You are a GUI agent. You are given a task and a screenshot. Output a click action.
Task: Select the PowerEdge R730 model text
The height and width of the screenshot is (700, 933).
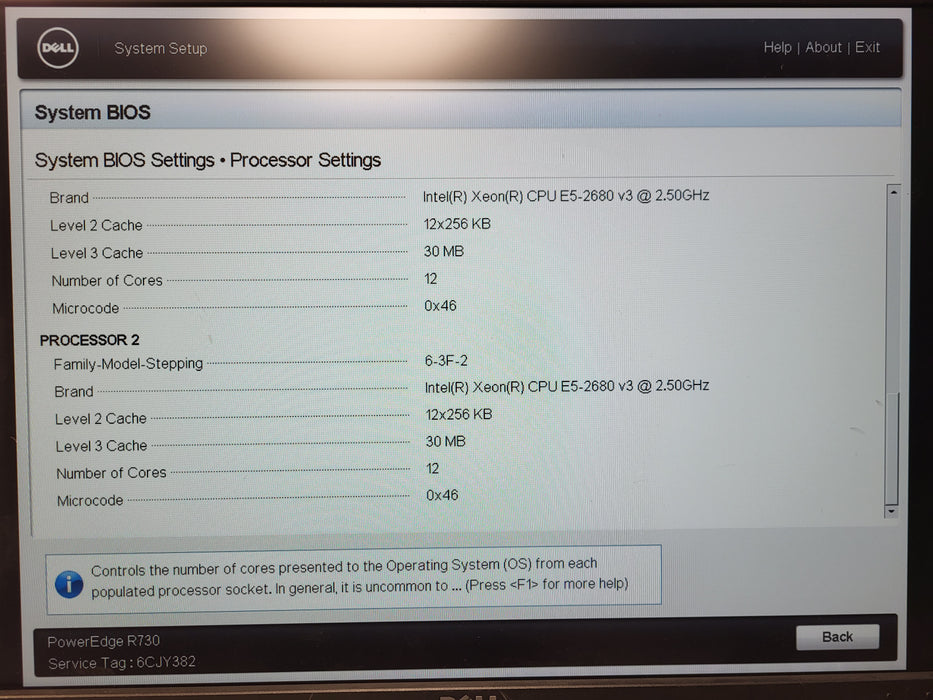pos(104,641)
